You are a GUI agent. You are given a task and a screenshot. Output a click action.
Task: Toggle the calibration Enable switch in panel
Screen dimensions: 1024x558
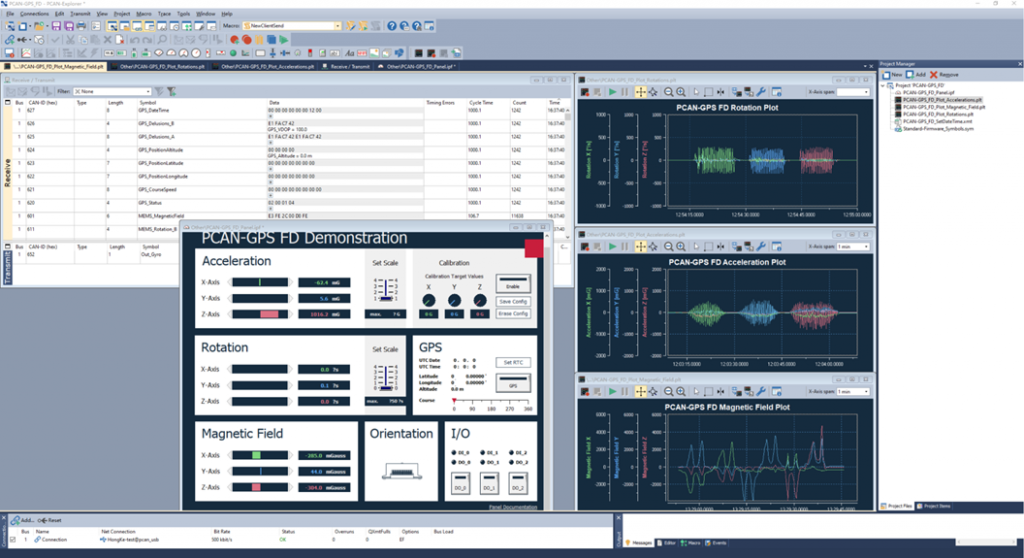[x=513, y=283]
